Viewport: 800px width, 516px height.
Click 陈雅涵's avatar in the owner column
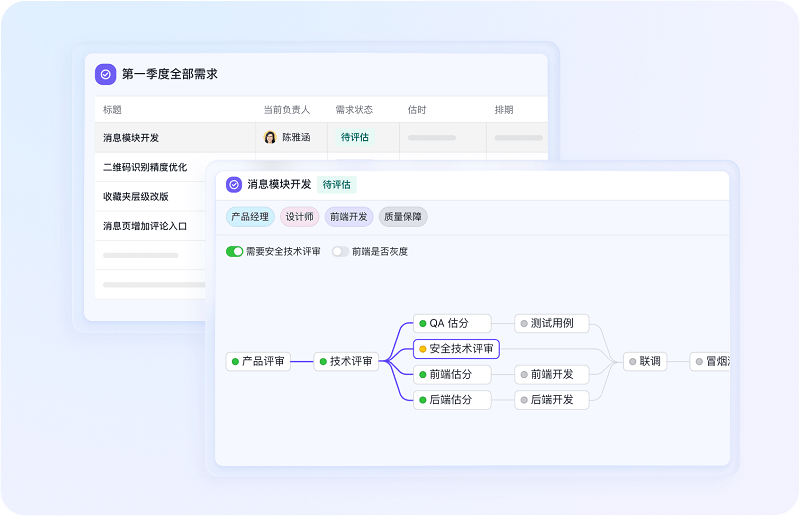pyautogui.click(x=270, y=137)
